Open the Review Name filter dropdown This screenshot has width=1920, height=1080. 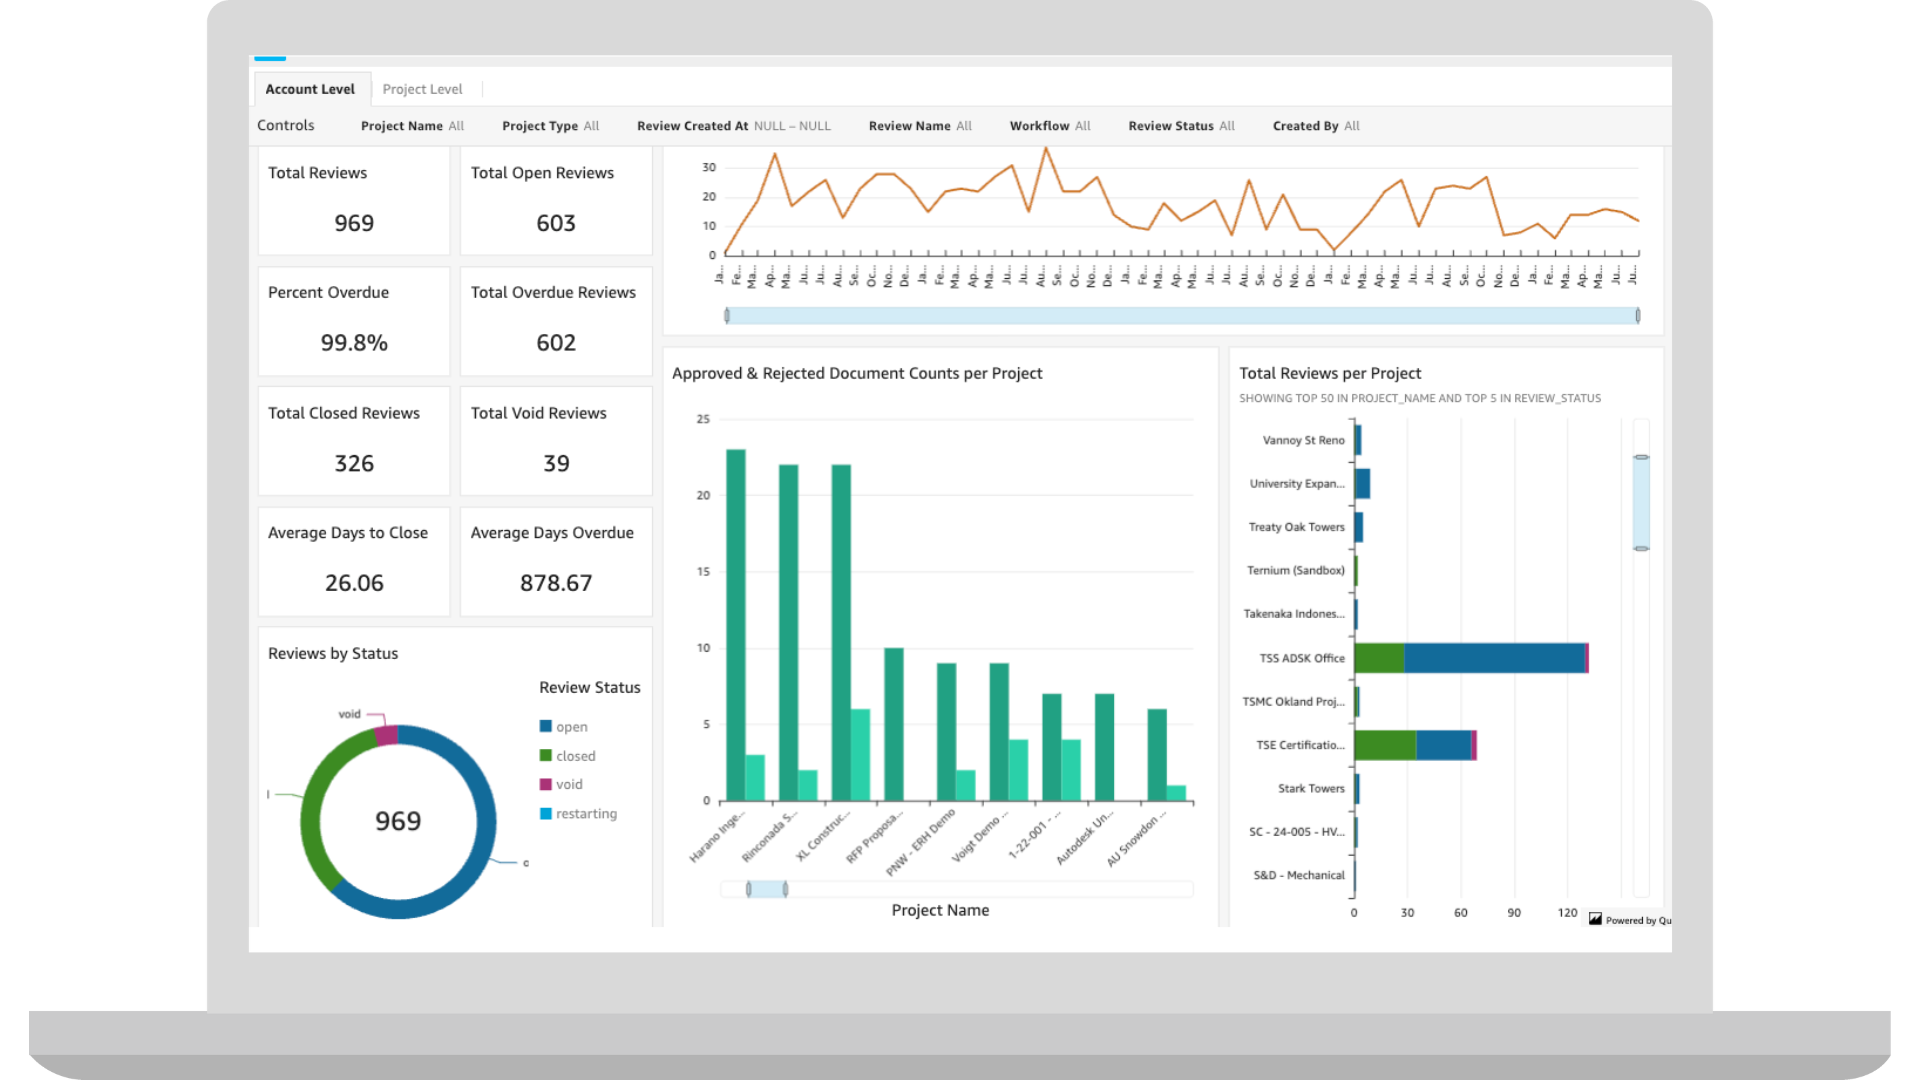click(x=919, y=126)
